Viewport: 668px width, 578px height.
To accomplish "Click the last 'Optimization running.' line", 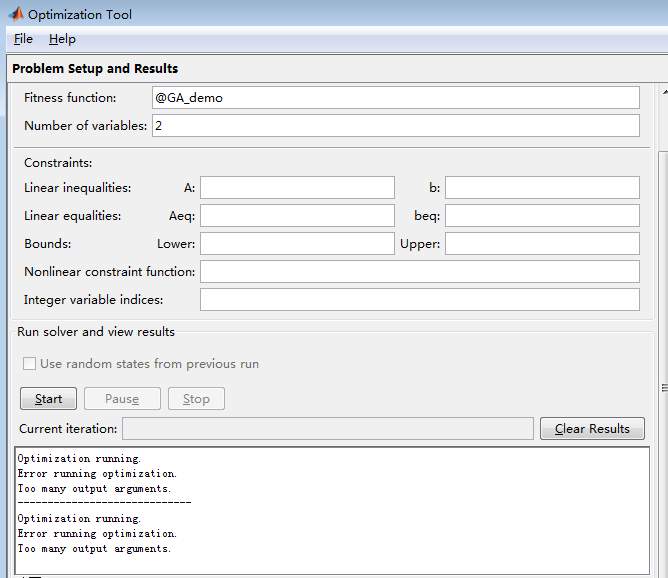I will pyautogui.click(x=79, y=519).
